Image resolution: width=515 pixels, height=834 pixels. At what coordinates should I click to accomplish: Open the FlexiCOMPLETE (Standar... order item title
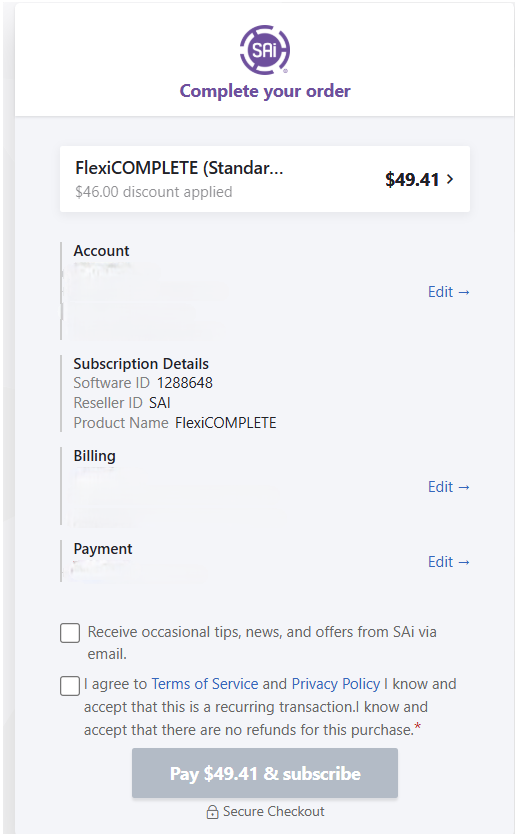pos(179,168)
